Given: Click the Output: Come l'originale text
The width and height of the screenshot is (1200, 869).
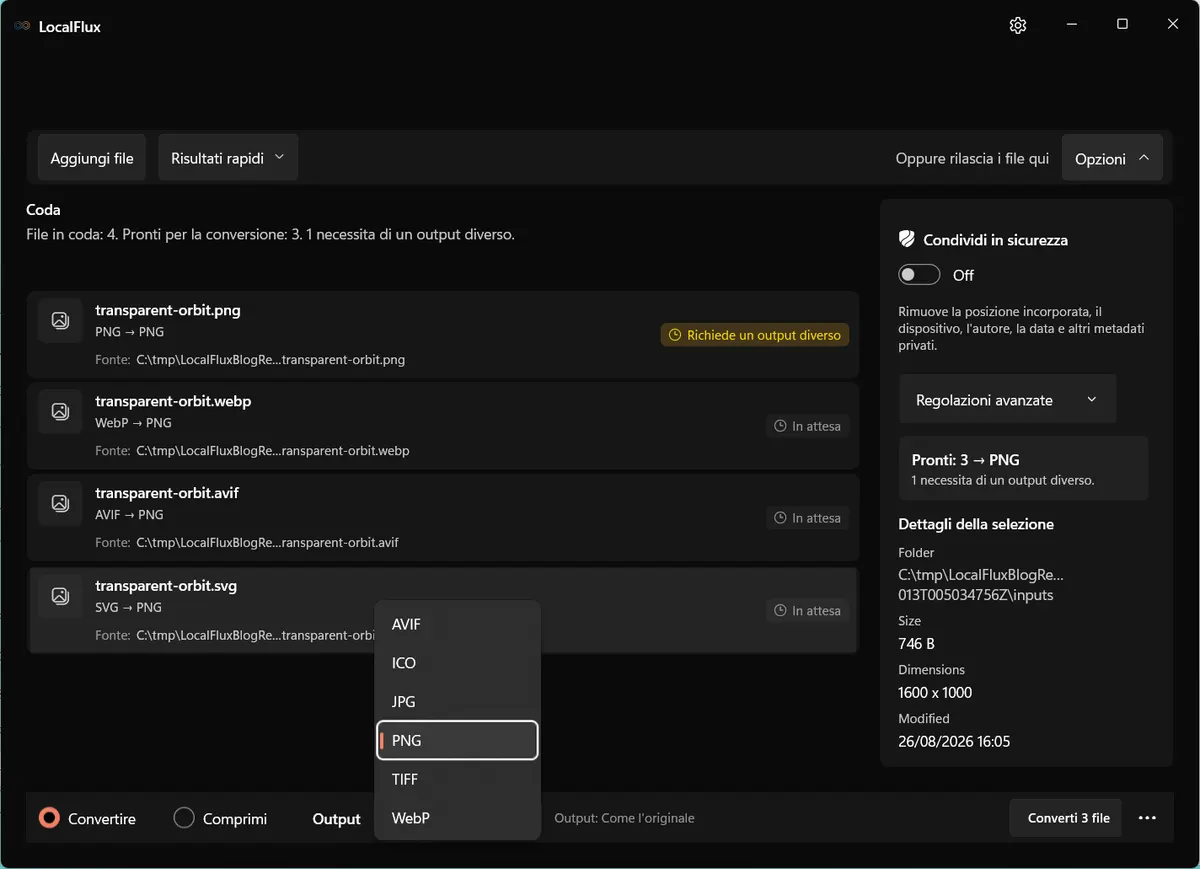Looking at the screenshot, I should [x=624, y=818].
